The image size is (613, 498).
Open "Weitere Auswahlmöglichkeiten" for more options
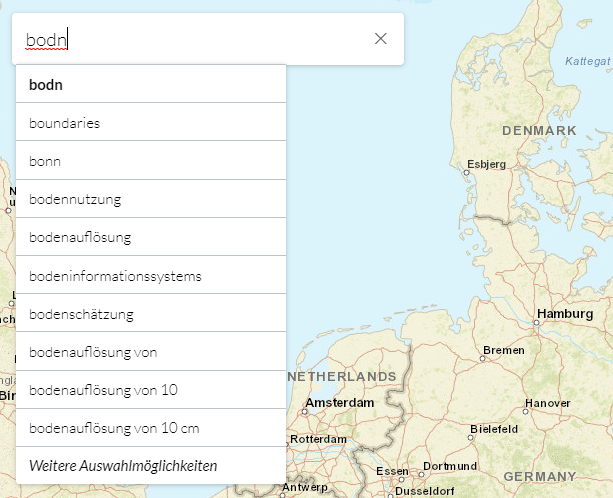tap(151, 466)
